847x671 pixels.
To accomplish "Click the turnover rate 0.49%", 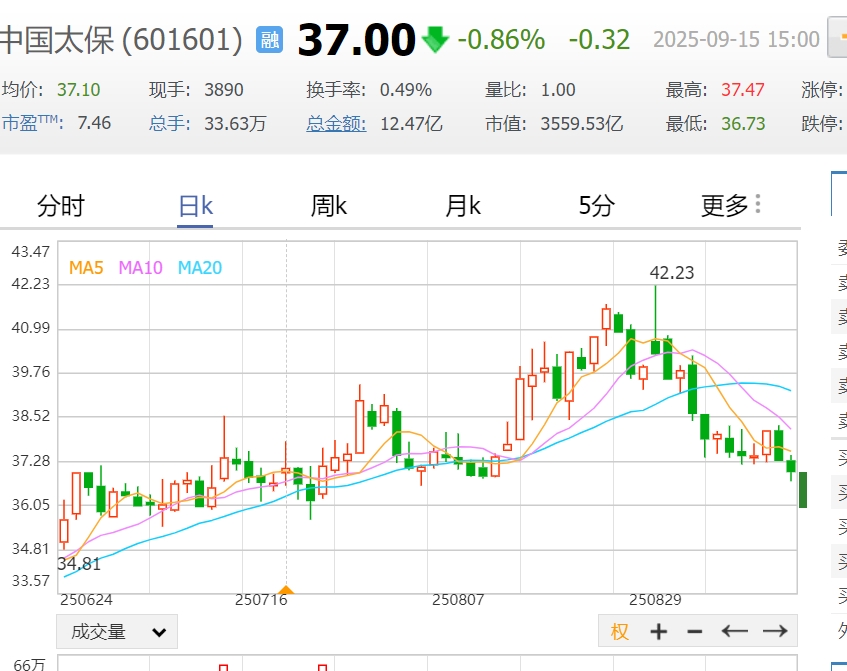I will coord(406,90).
